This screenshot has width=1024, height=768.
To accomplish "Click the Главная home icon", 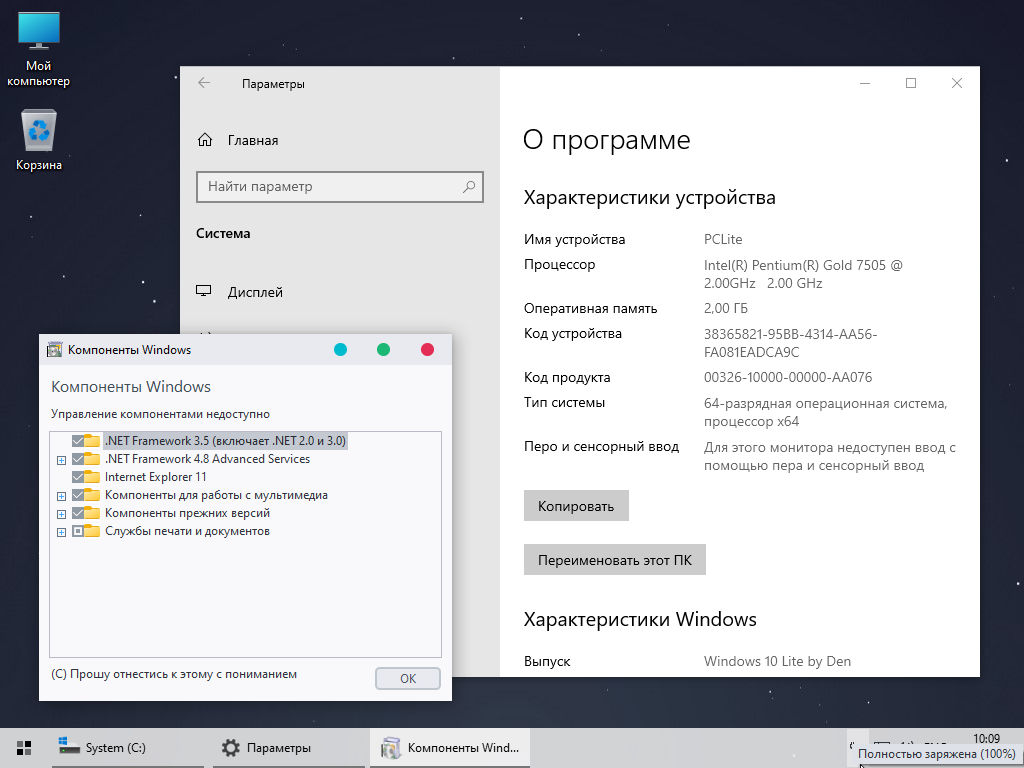I will 204,140.
